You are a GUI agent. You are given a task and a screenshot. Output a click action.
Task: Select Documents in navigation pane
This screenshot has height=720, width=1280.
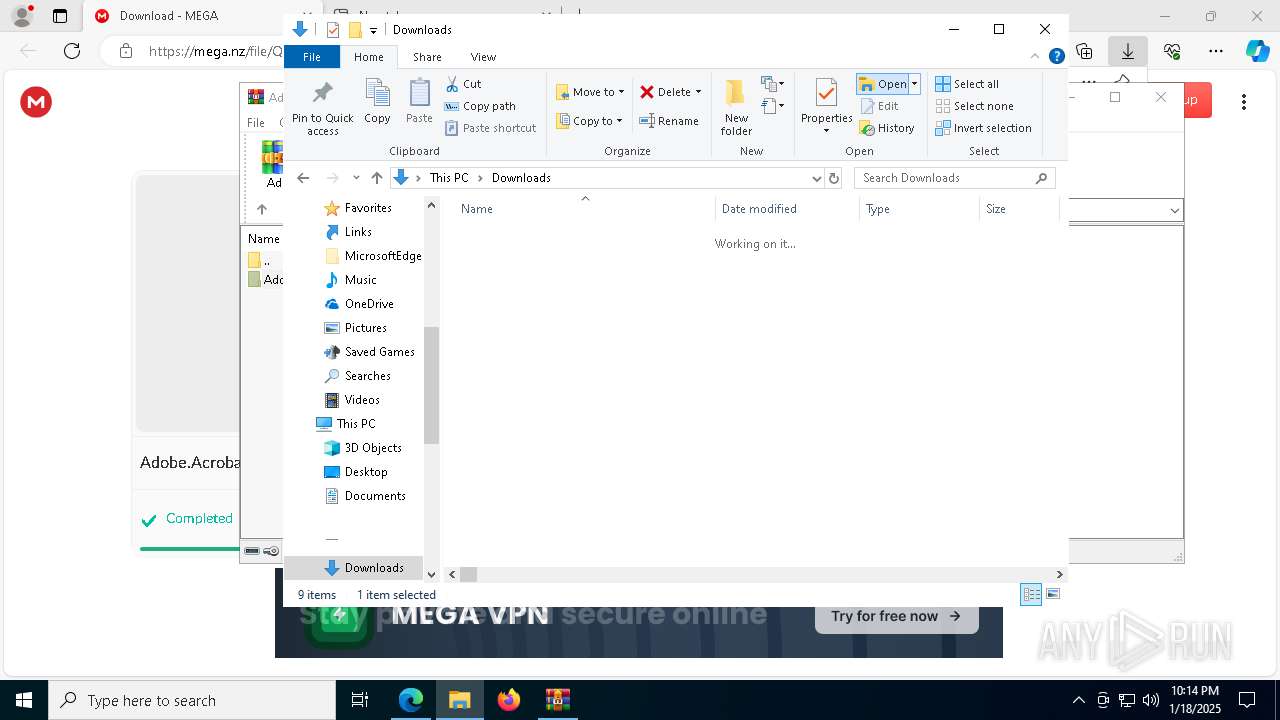point(365,496)
